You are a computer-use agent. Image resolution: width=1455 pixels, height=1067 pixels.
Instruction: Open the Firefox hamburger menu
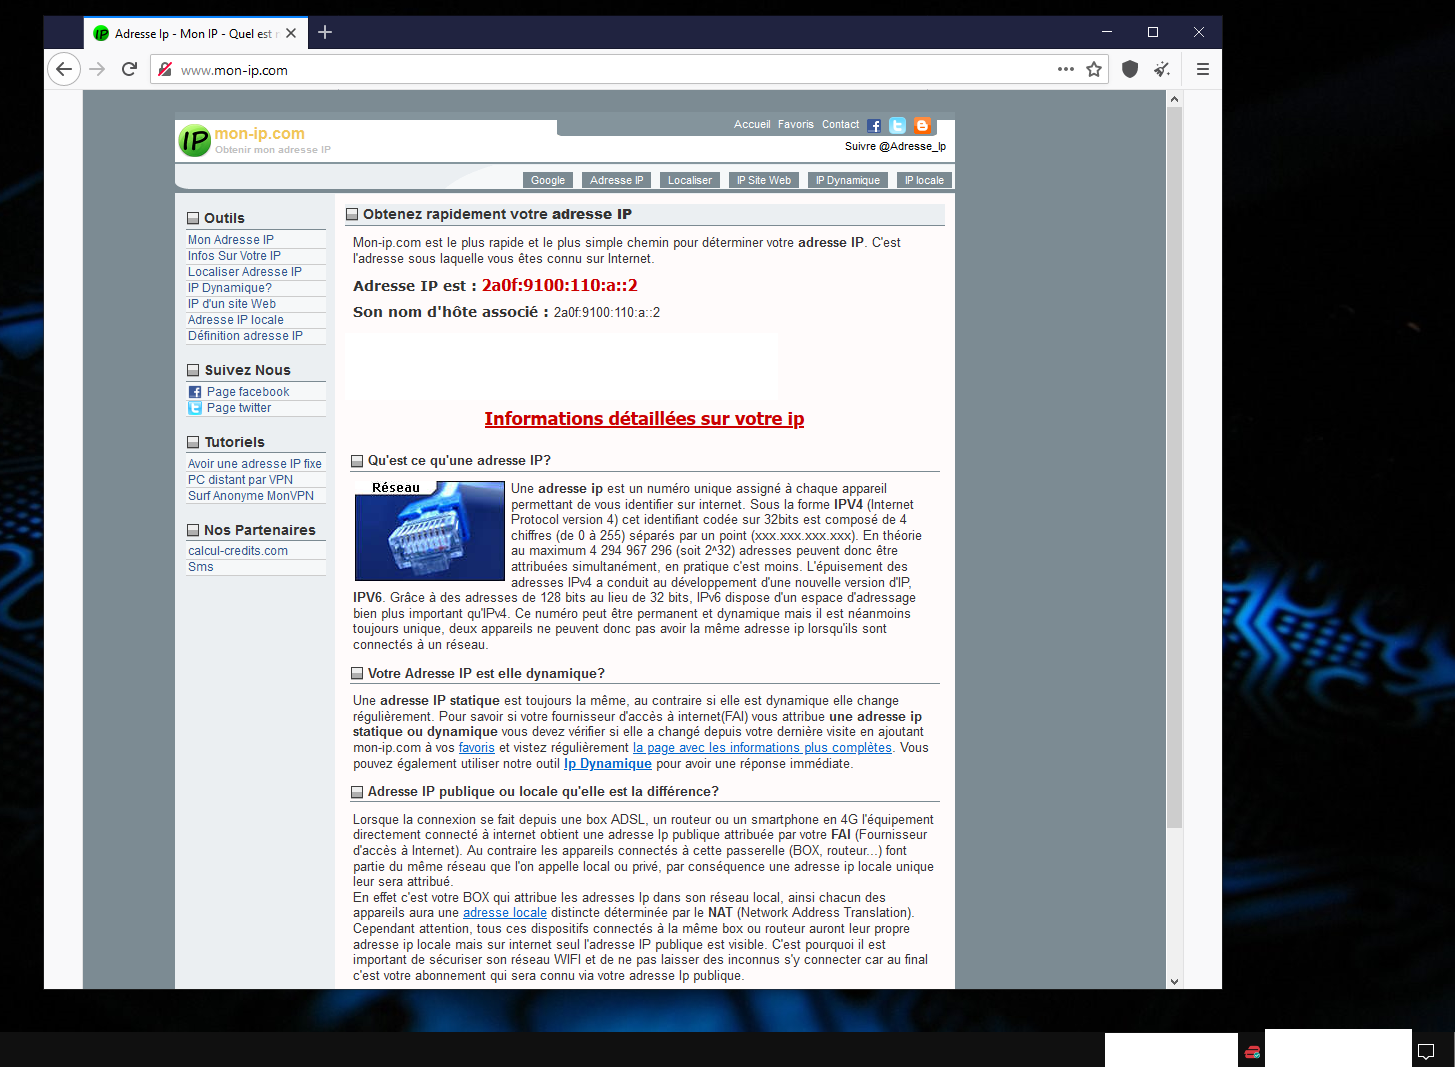coord(1202,69)
